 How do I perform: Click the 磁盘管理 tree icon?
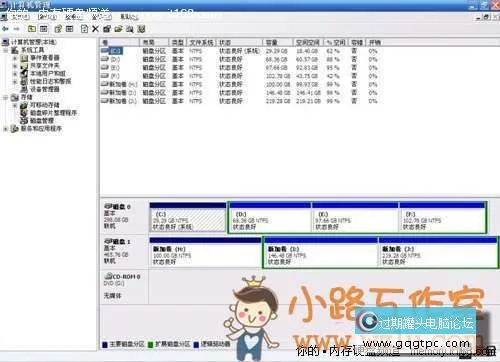[x=24, y=120]
